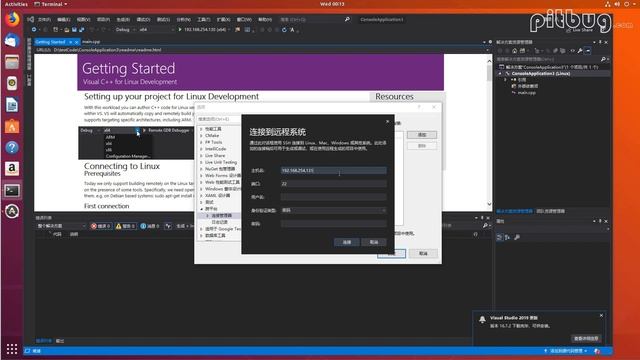Click the user name input field
The height and width of the screenshot is (360, 640).
click(333, 197)
